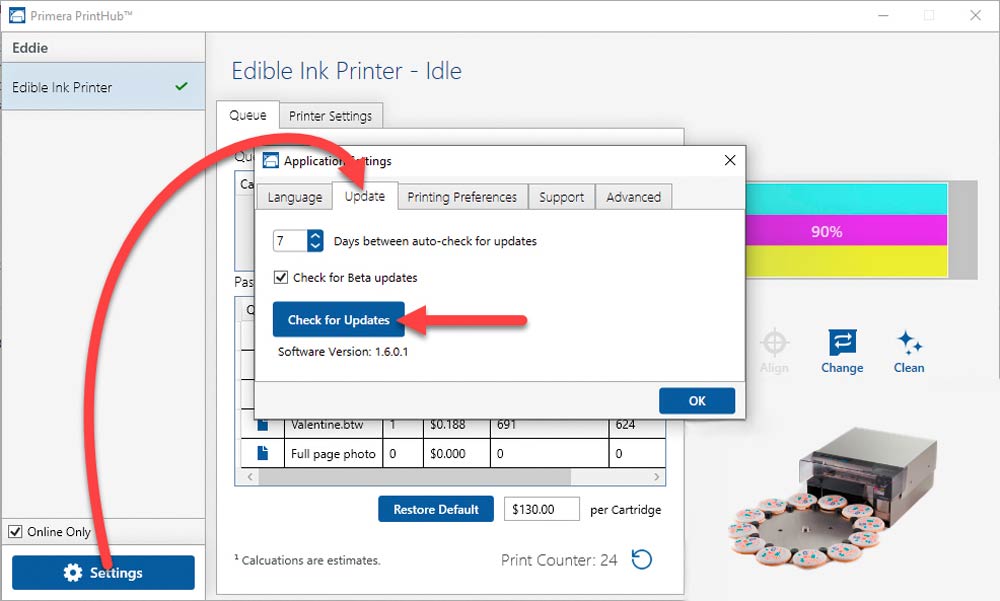The width and height of the screenshot is (1000, 601).
Task: Open the Settings button in the sidebar
Action: coord(103,572)
